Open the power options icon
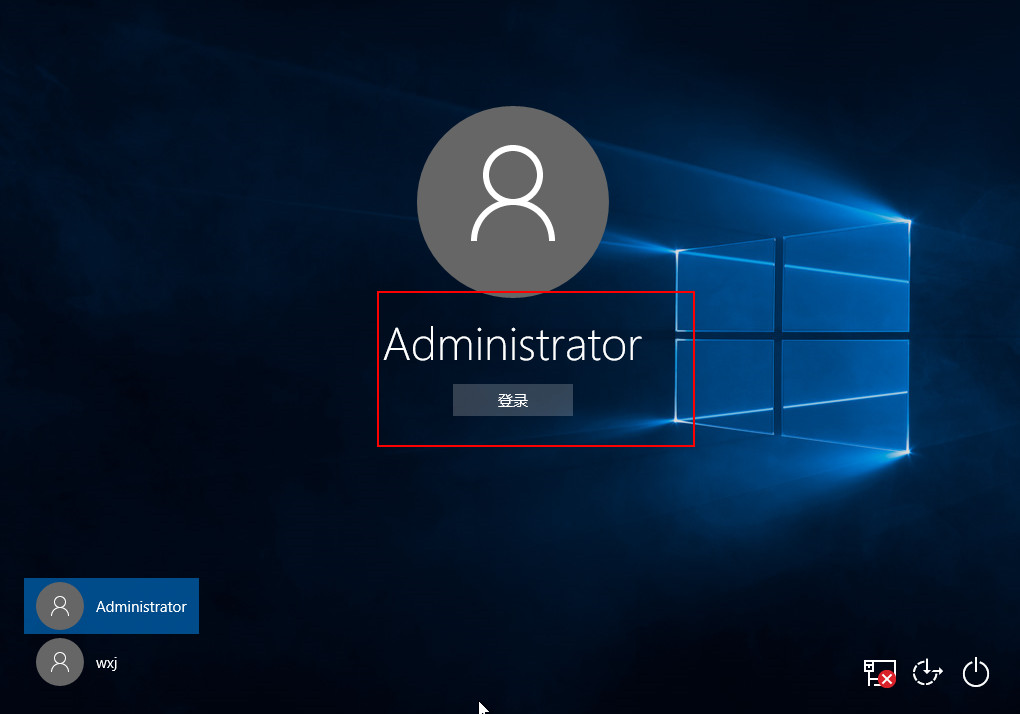Viewport: 1020px width, 714px height. (x=976, y=672)
